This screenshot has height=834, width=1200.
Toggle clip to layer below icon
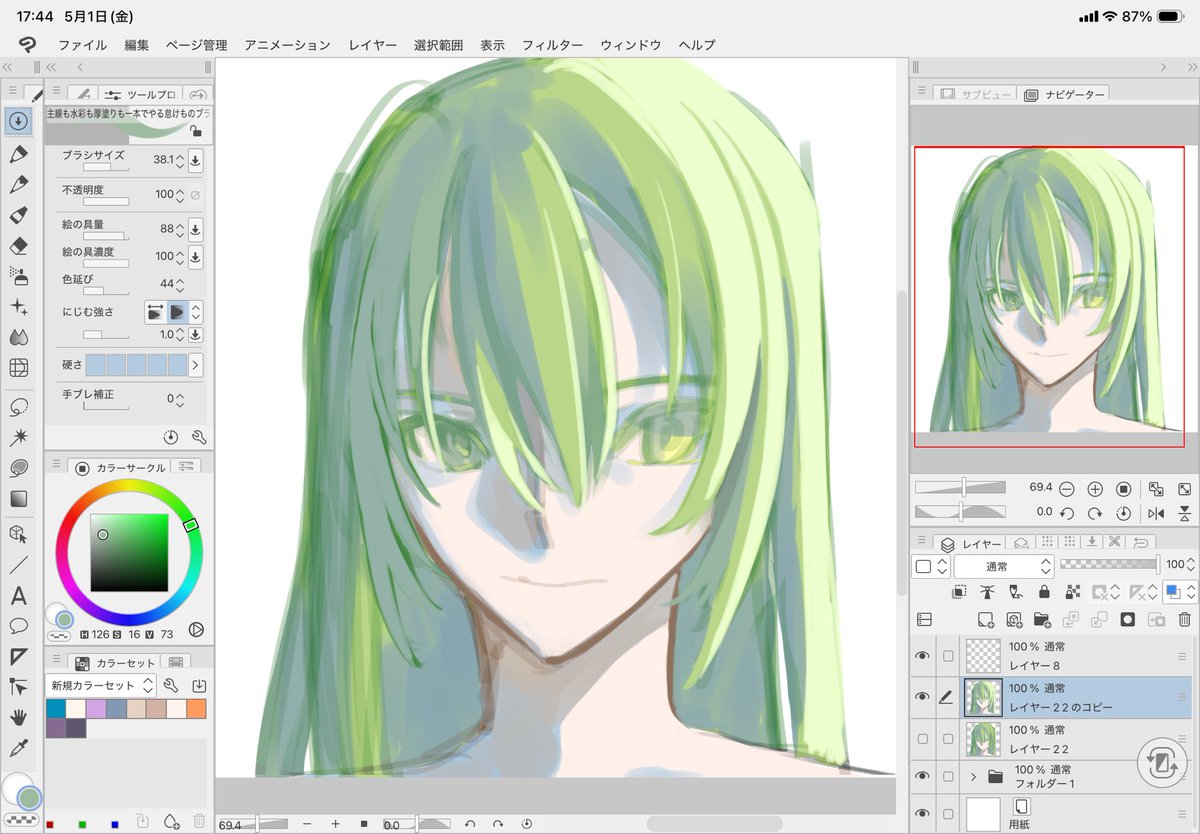point(959,592)
